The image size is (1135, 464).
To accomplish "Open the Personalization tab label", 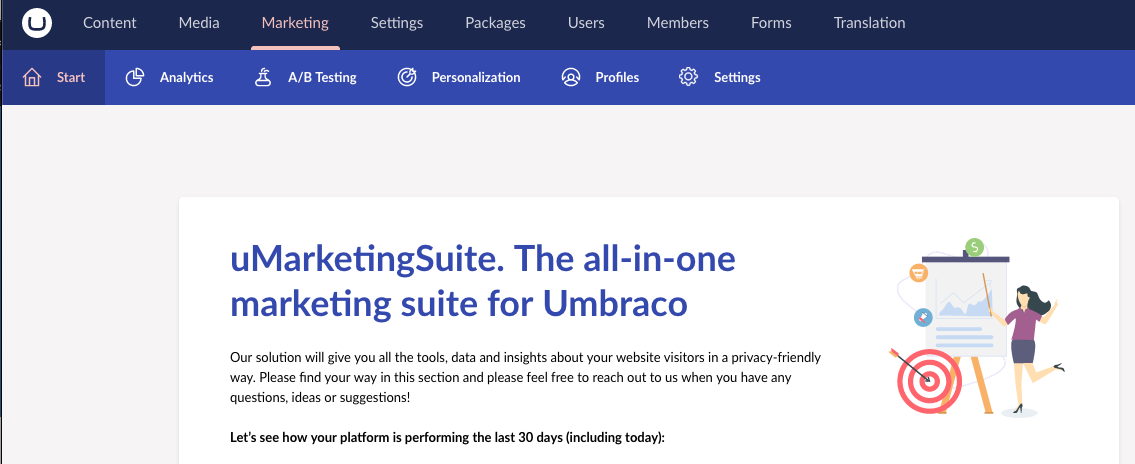I will point(476,77).
